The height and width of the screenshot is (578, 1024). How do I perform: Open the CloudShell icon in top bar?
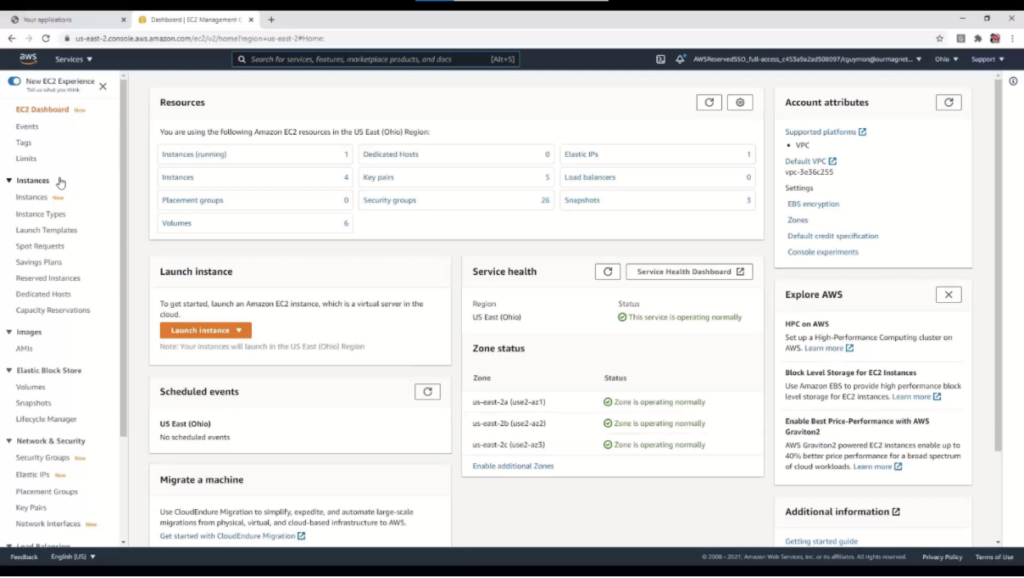pos(660,59)
